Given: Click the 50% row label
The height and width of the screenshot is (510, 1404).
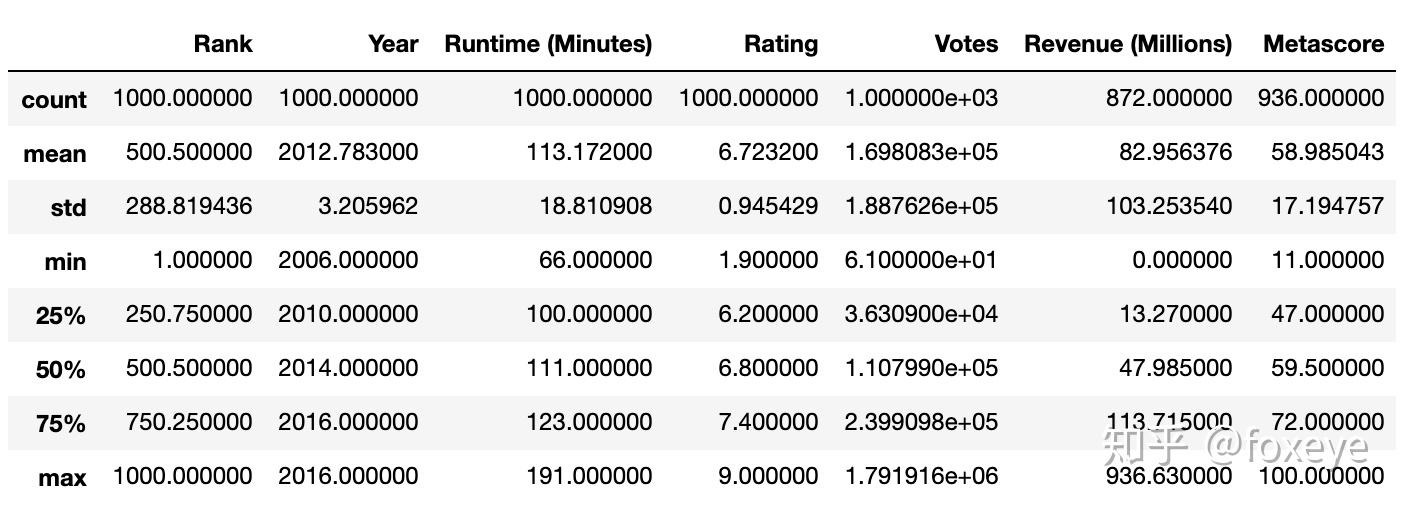Looking at the screenshot, I should pyautogui.click(x=61, y=369).
